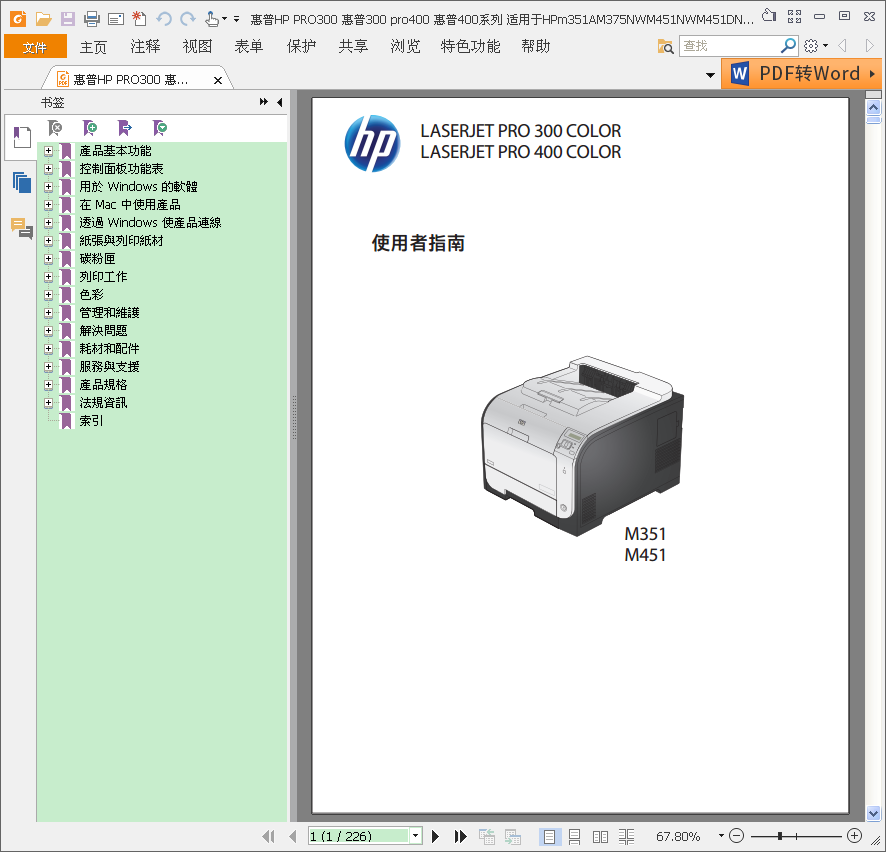Viewport: 886px width, 852px height.
Task: Expand bookmark panel with double arrow
Action: point(263,102)
